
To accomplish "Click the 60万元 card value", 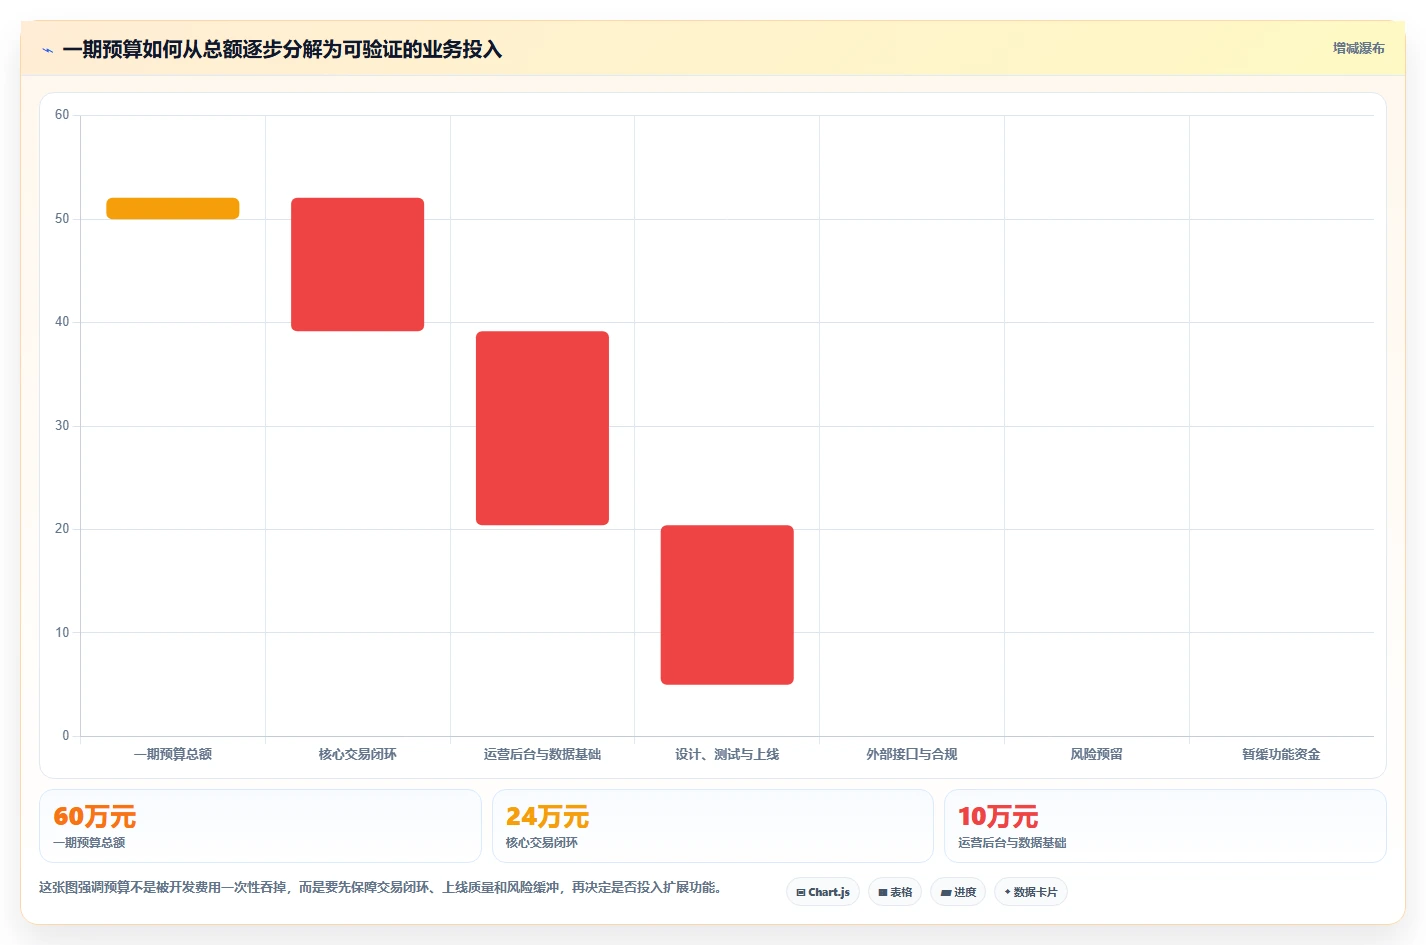I will tap(95, 817).
